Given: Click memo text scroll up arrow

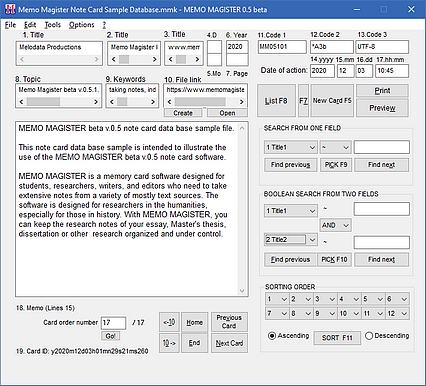Looking at the screenshot, I should point(242,128).
